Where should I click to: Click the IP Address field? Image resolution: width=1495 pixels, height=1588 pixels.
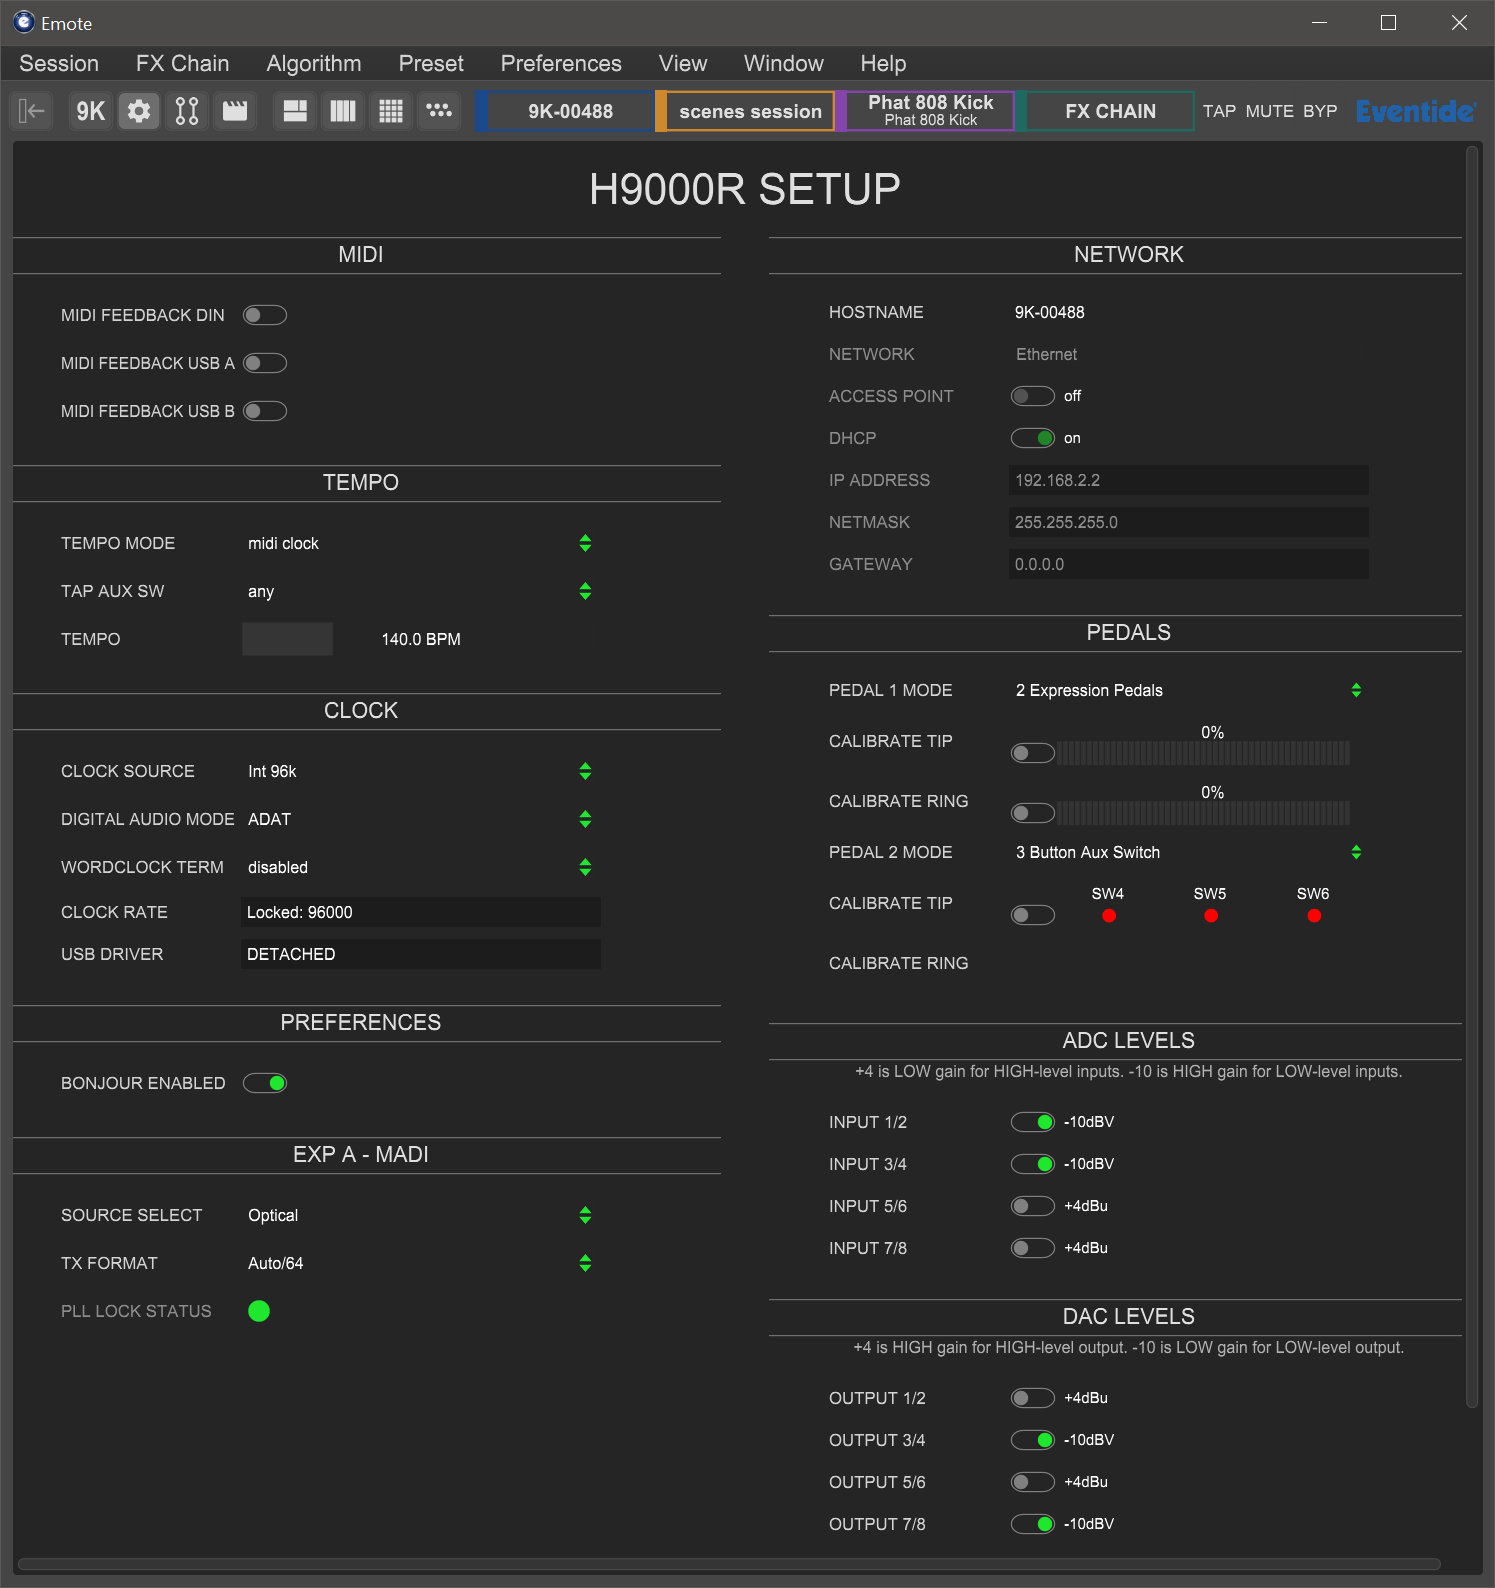click(1189, 480)
